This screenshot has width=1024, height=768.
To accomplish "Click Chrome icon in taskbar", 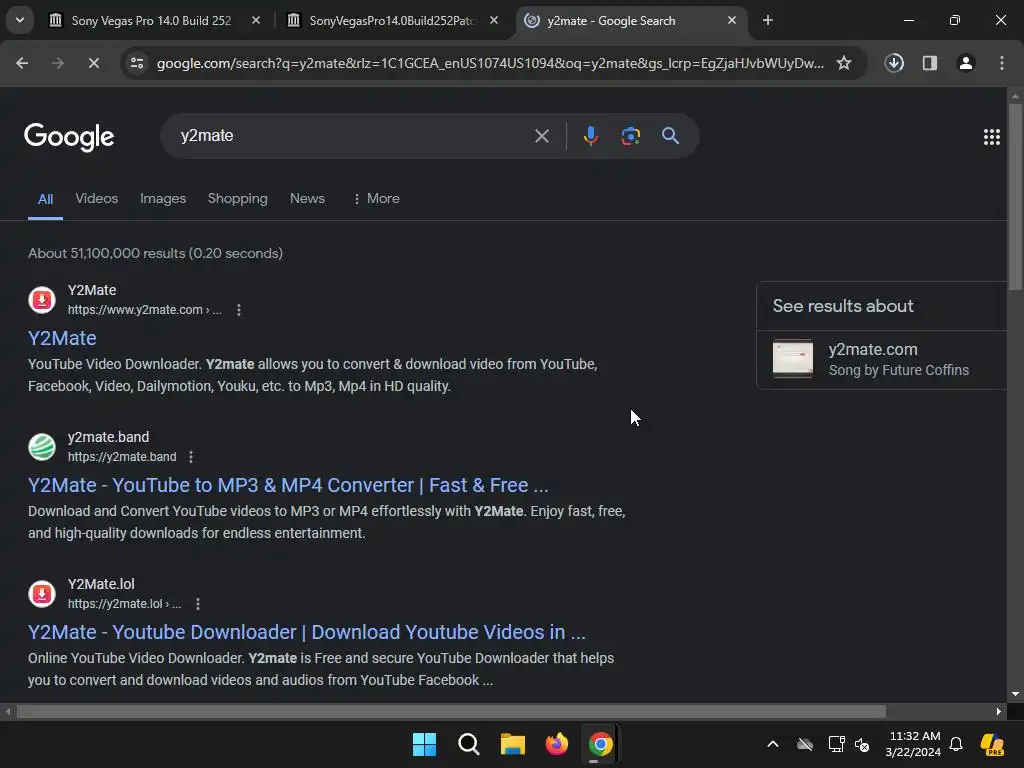I will click(600, 744).
